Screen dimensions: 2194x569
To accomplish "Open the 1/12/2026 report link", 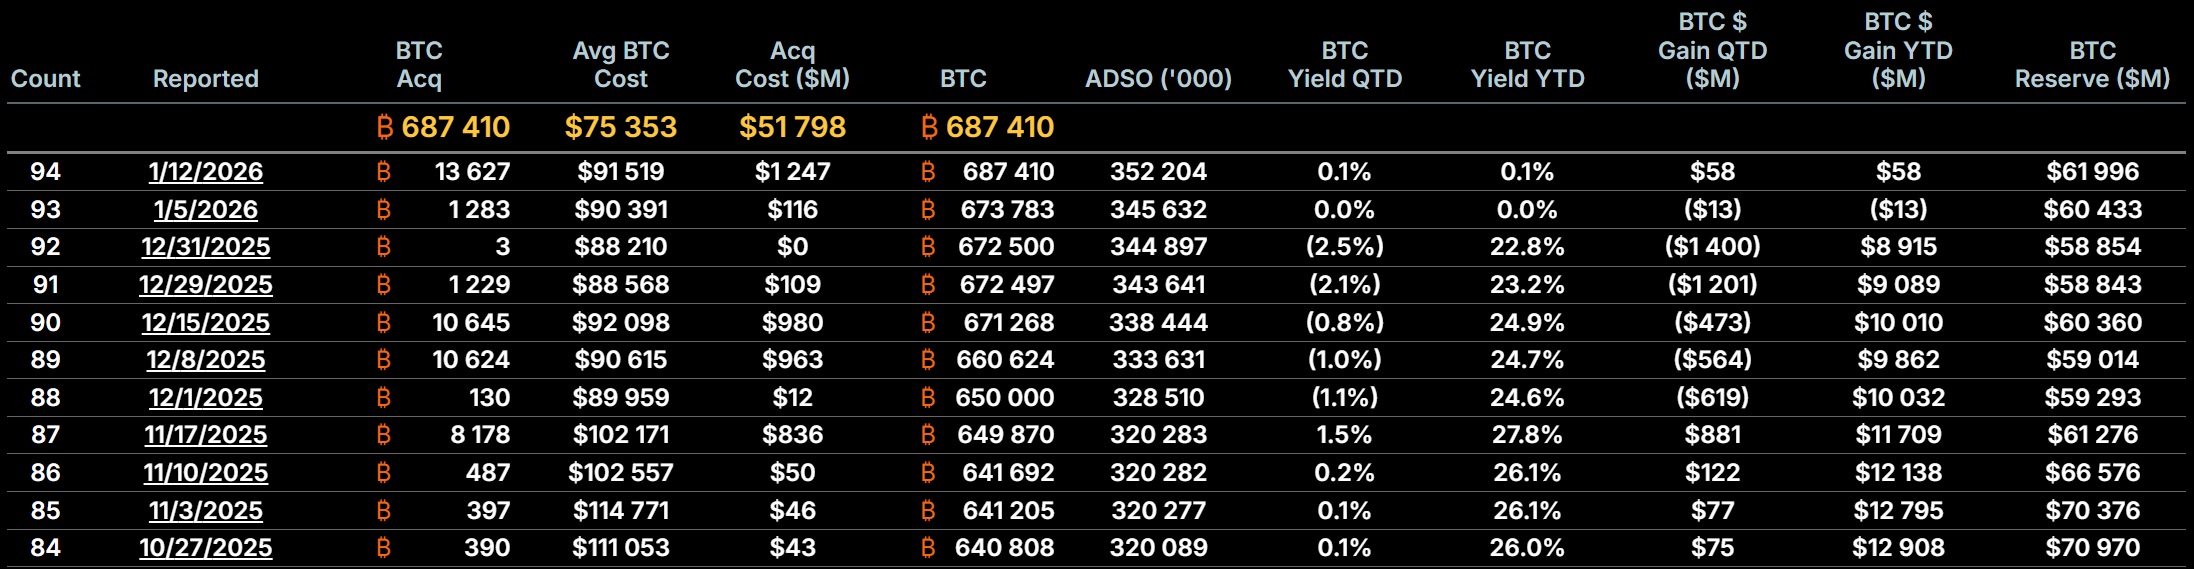I will (206, 172).
